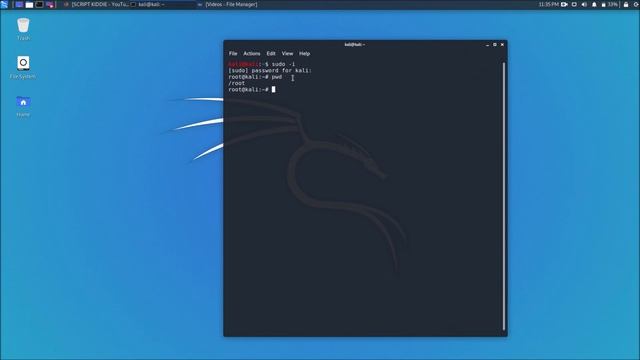The width and height of the screenshot is (640, 360).
Task: Select the Trash desktop icon
Action: 23,29
